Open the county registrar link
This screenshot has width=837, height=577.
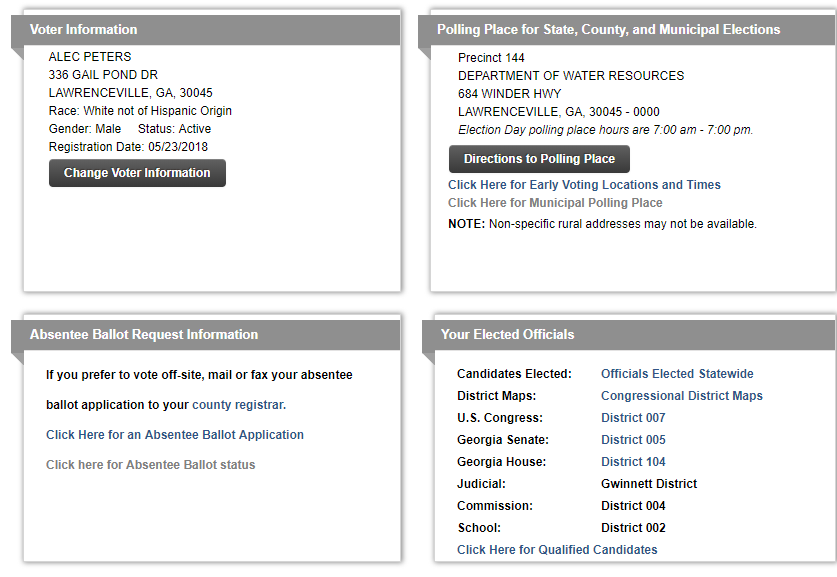(239, 405)
